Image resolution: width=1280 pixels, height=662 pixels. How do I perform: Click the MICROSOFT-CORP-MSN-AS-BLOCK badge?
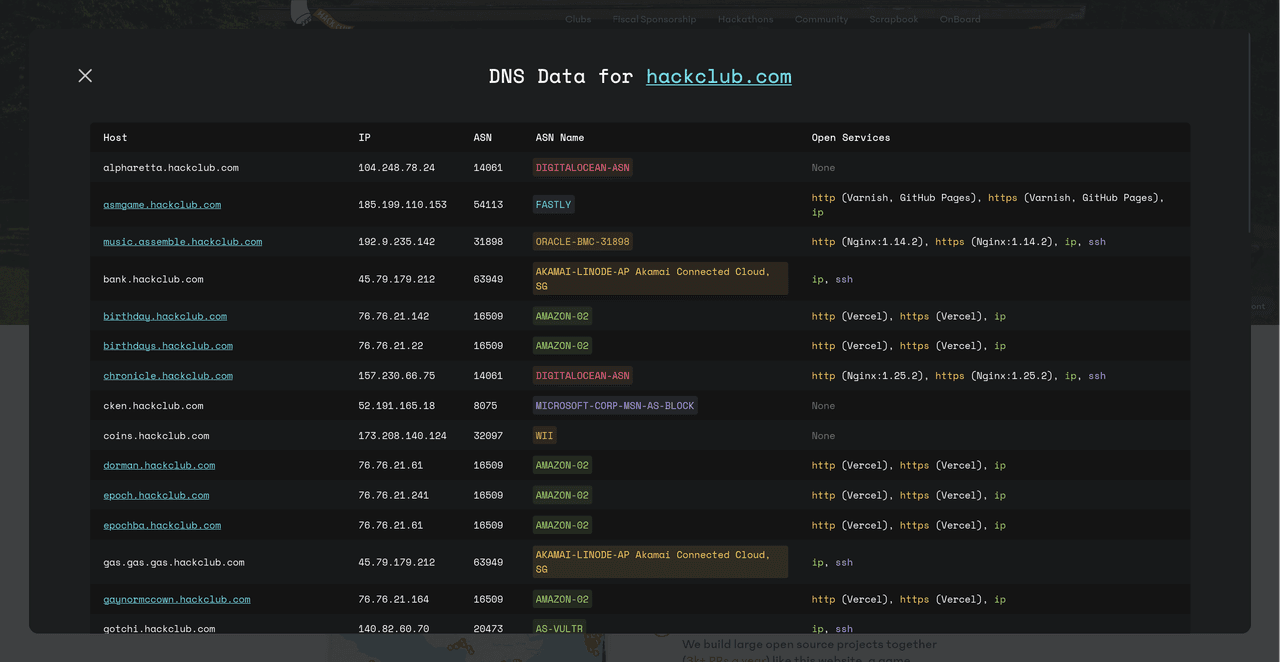click(614, 406)
